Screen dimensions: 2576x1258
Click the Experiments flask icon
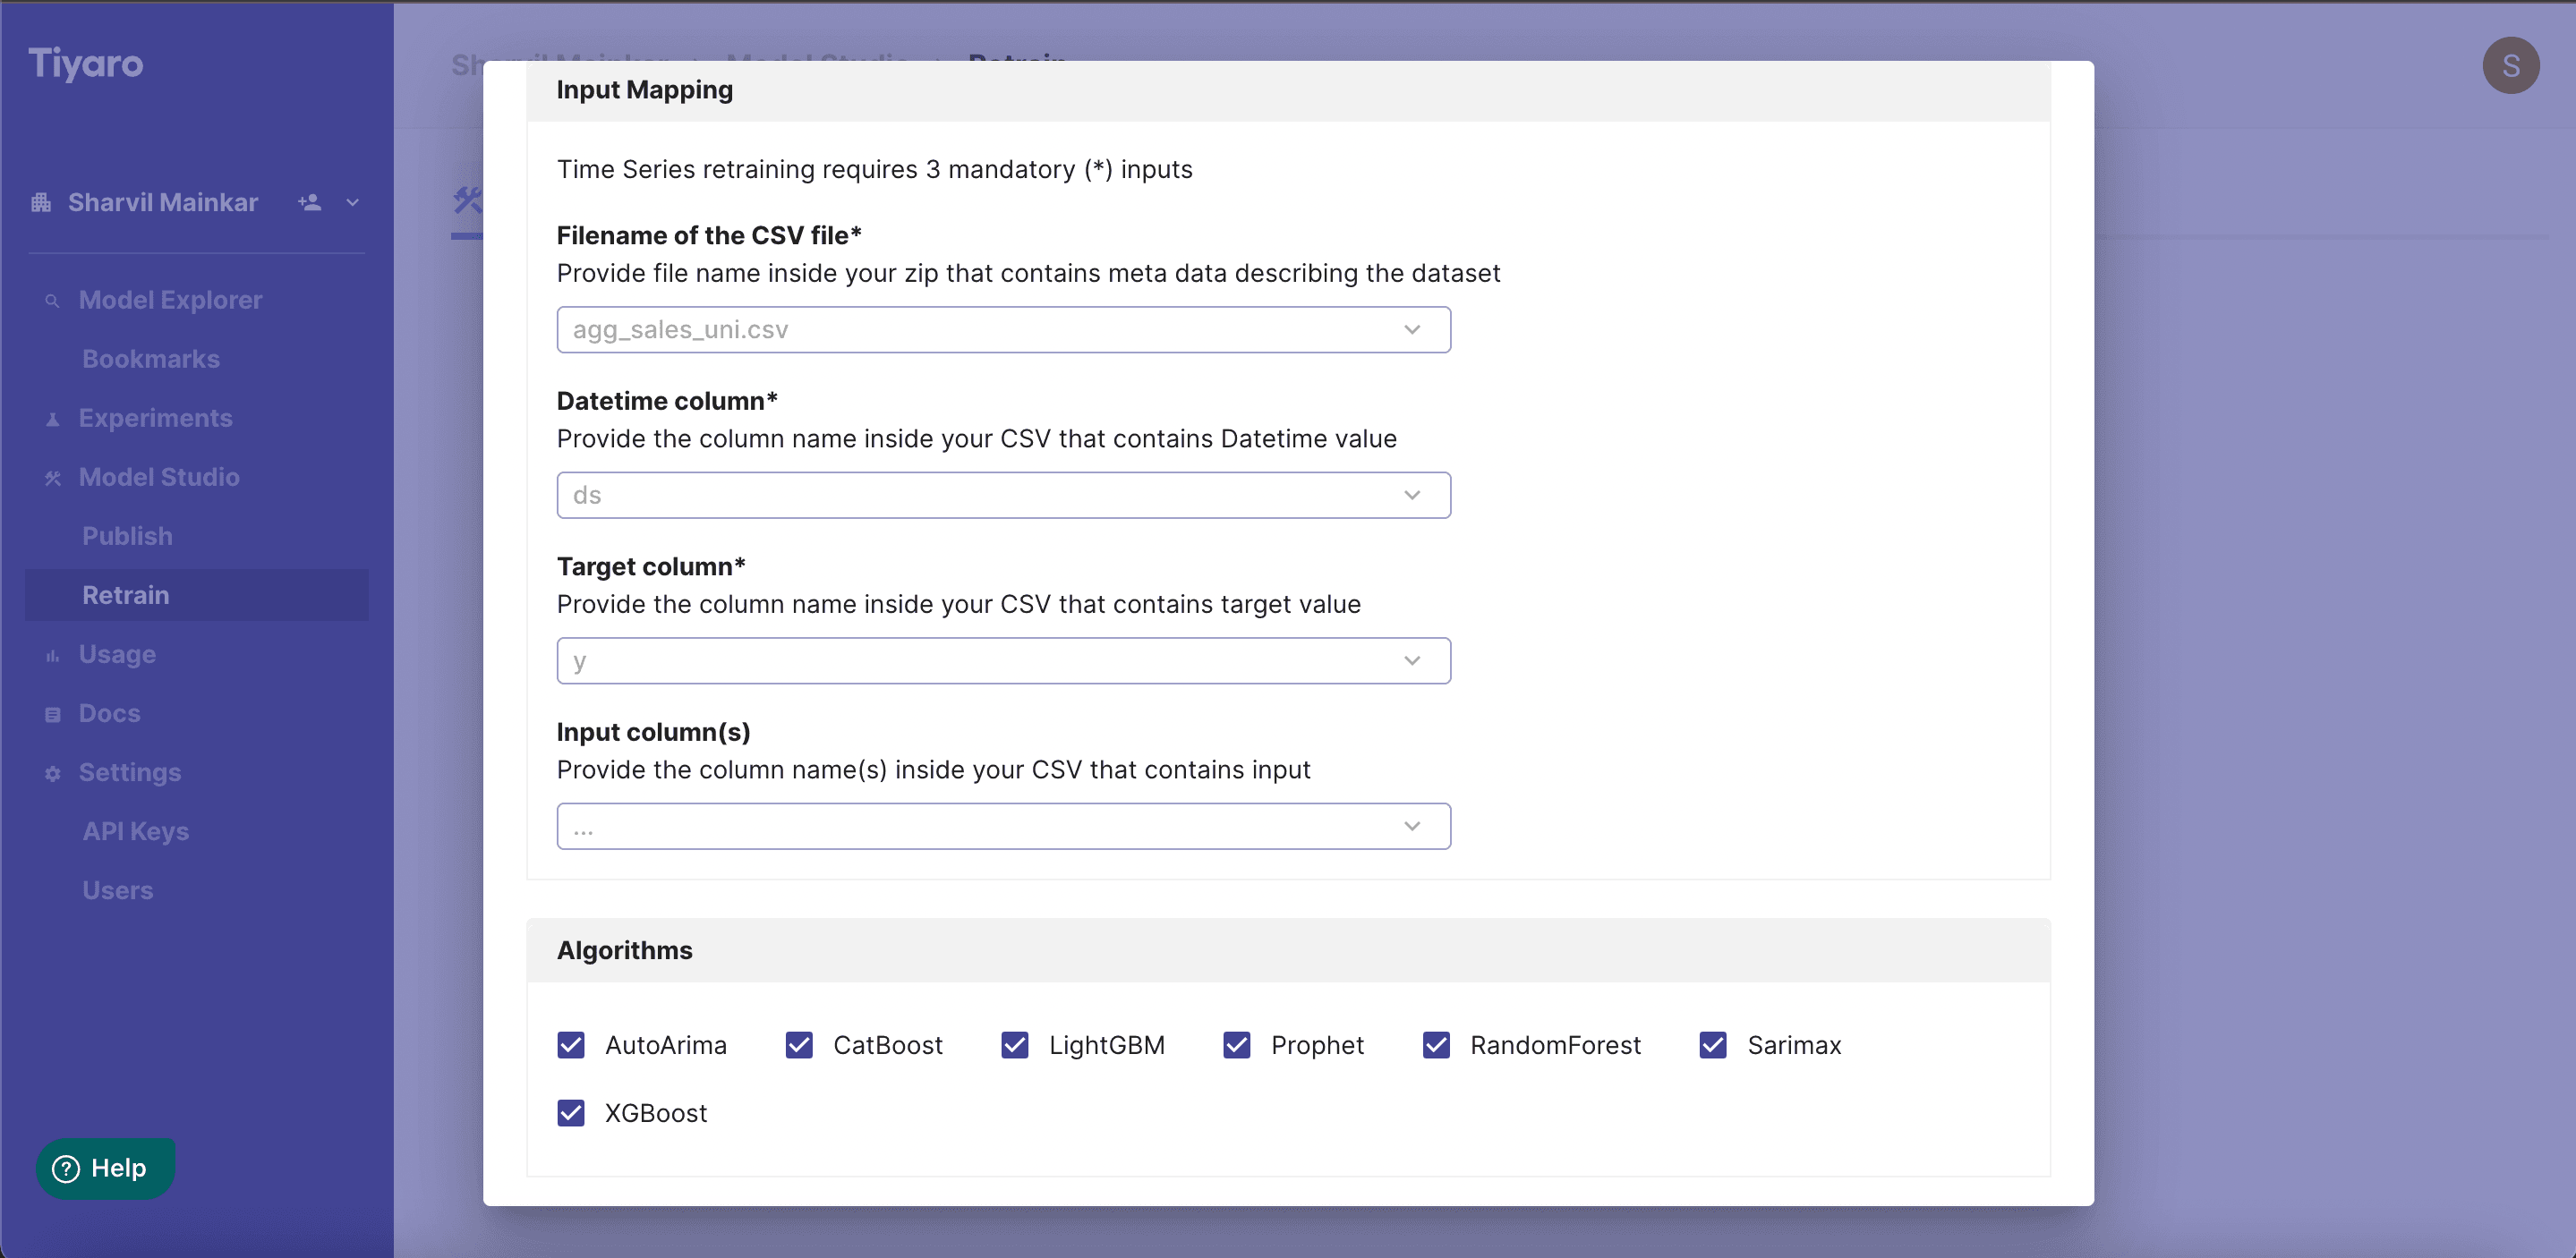(x=52, y=419)
